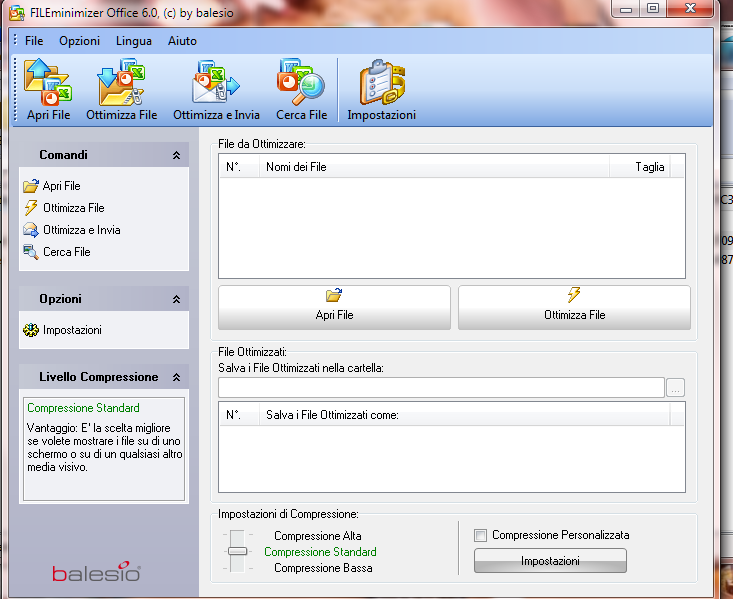This screenshot has width=733, height=599.
Task: Click the Ottimizza e Invia link text
Action: pyautogui.click(x=82, y=230)
